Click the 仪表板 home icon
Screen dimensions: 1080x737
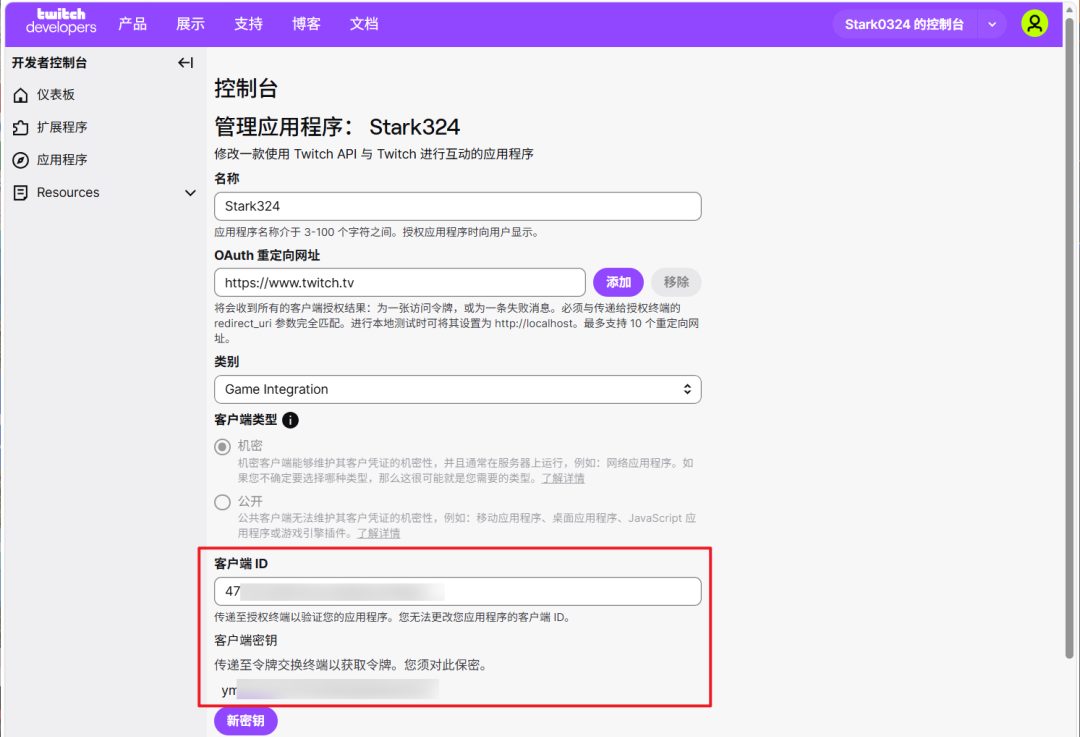pos(21,95)
